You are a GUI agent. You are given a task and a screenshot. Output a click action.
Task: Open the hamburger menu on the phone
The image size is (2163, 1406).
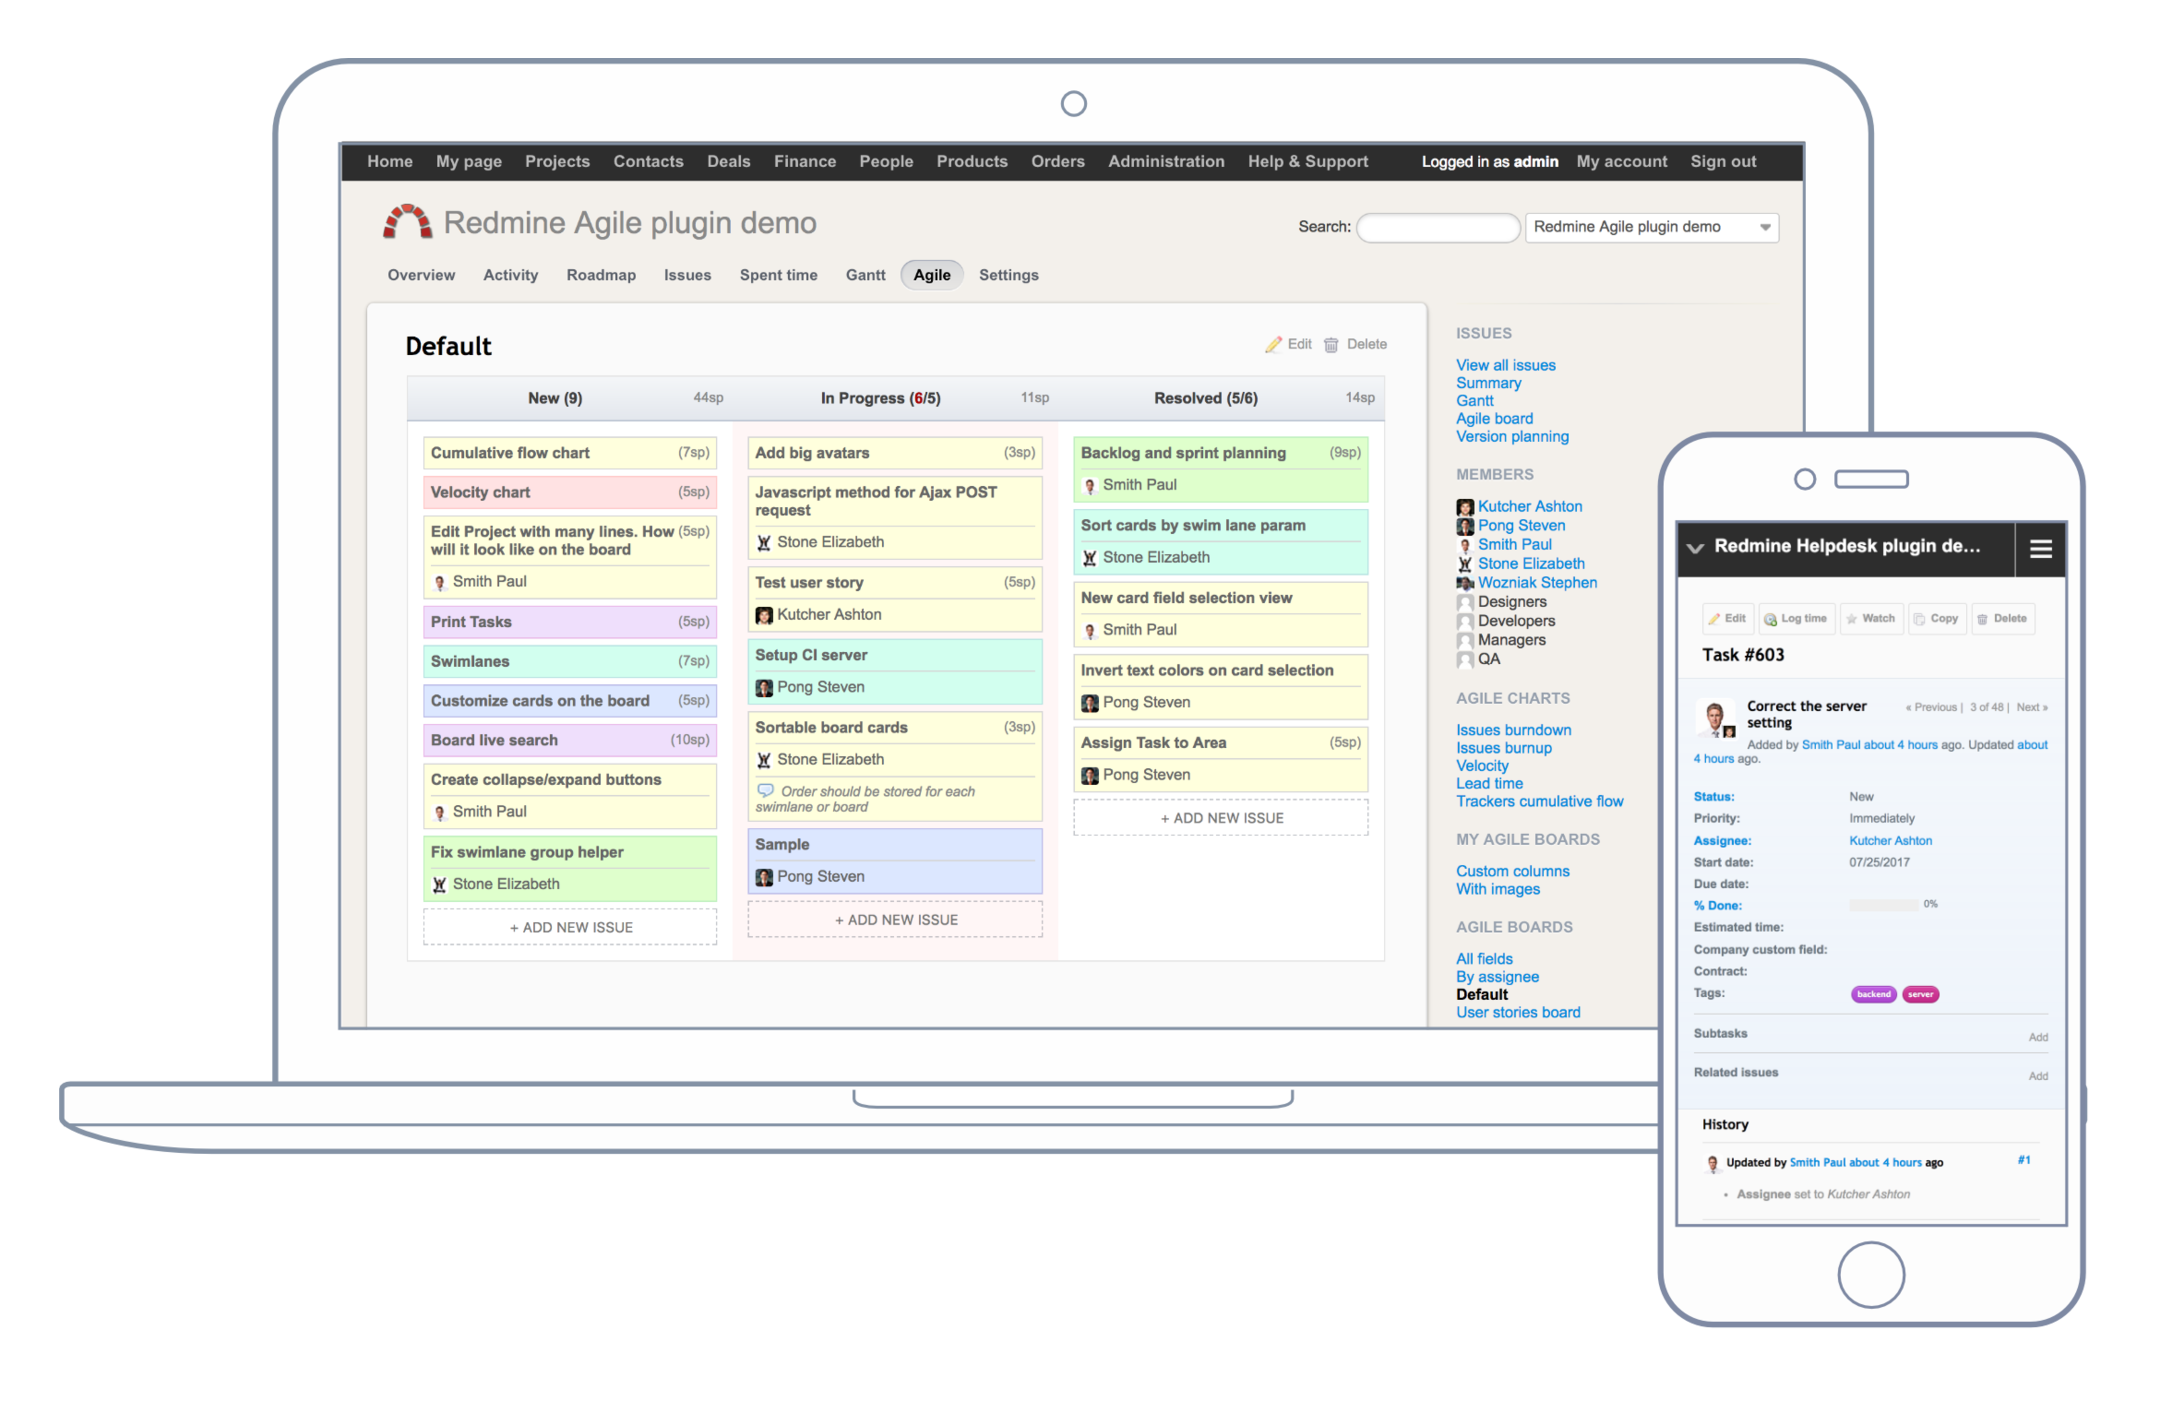pyautogui.click(x=2041, y=548)
